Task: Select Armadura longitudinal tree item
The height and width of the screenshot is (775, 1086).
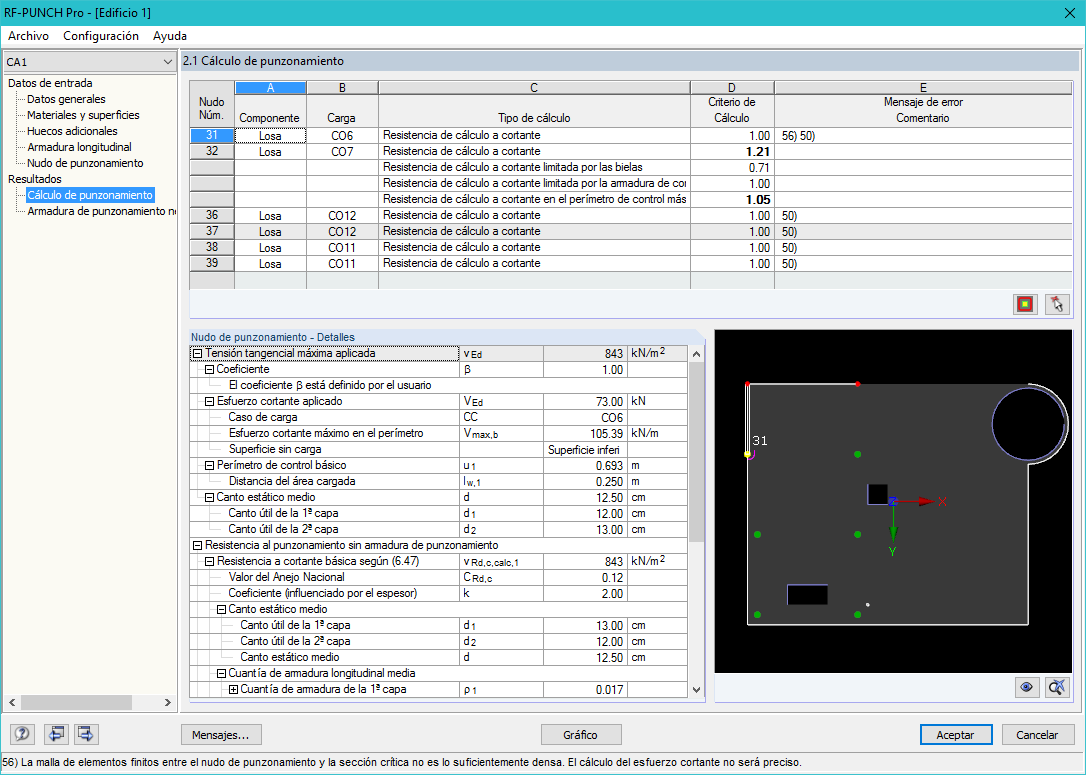Action: 79,147
